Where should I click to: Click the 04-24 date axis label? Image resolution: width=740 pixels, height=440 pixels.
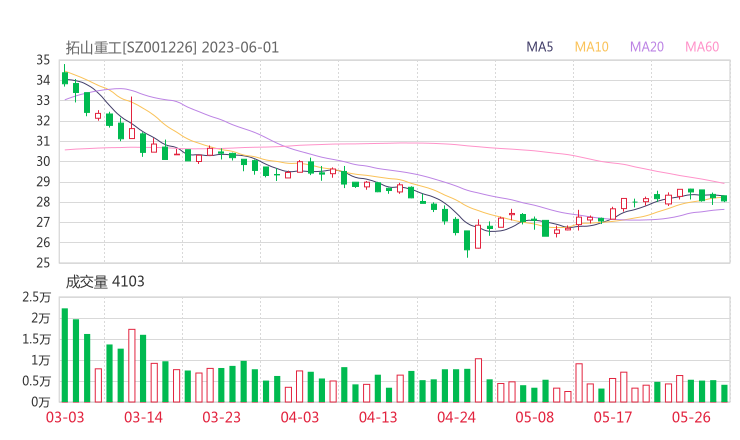(456, 417)
